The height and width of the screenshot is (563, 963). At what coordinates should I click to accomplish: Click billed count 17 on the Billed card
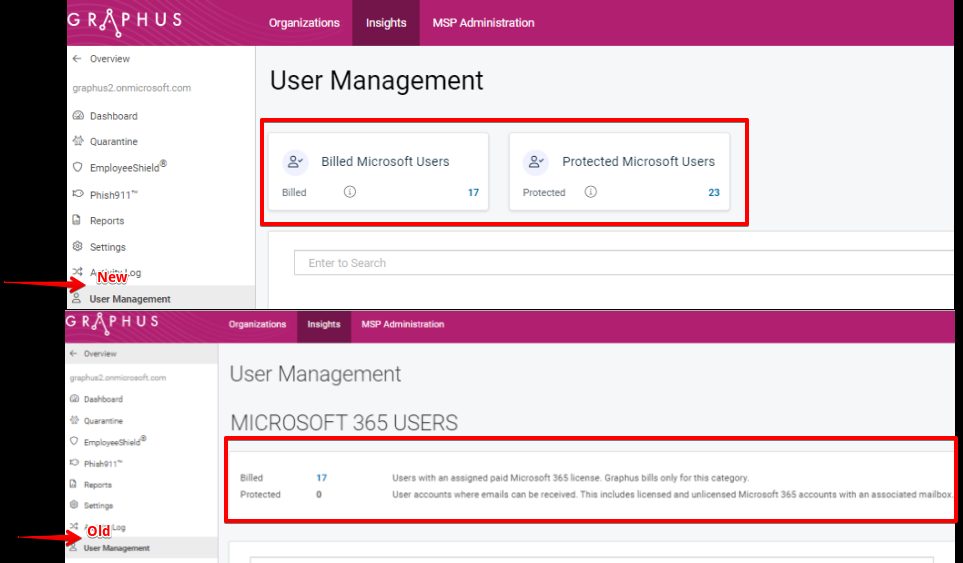[x=473, y=192]
